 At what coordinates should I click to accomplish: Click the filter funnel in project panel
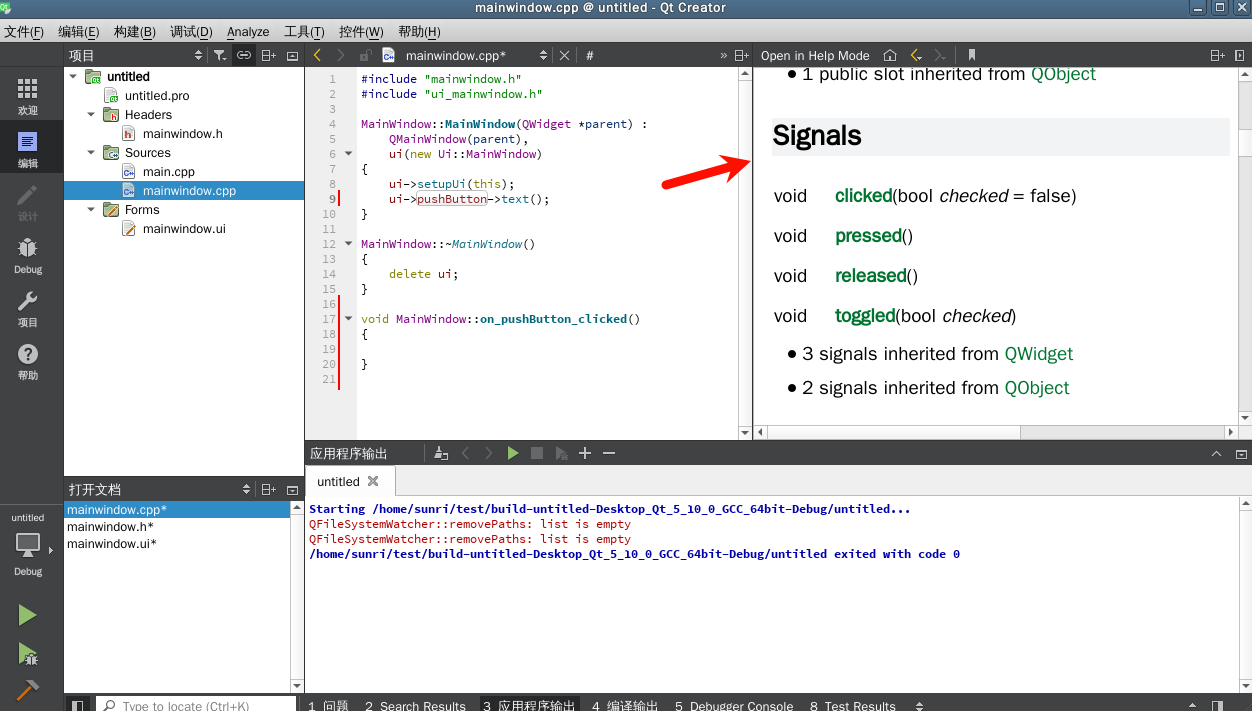click(220, 56)
